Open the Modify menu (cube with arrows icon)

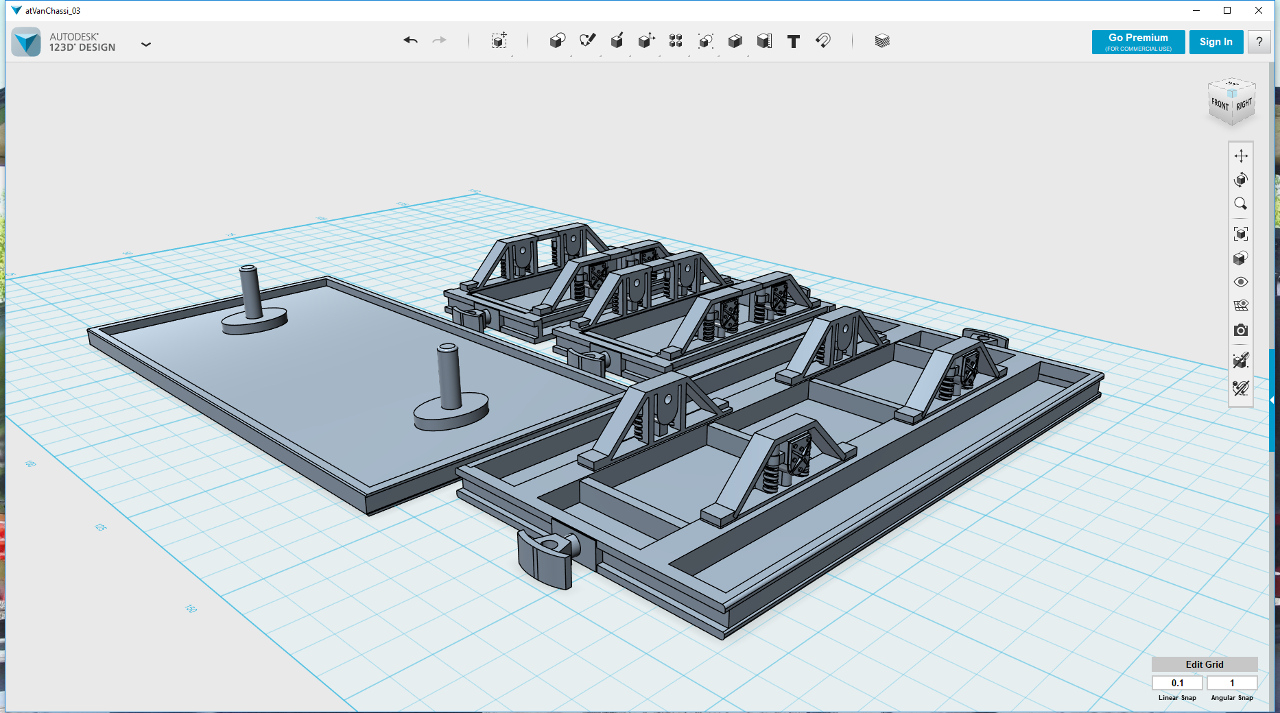(647, 41)
